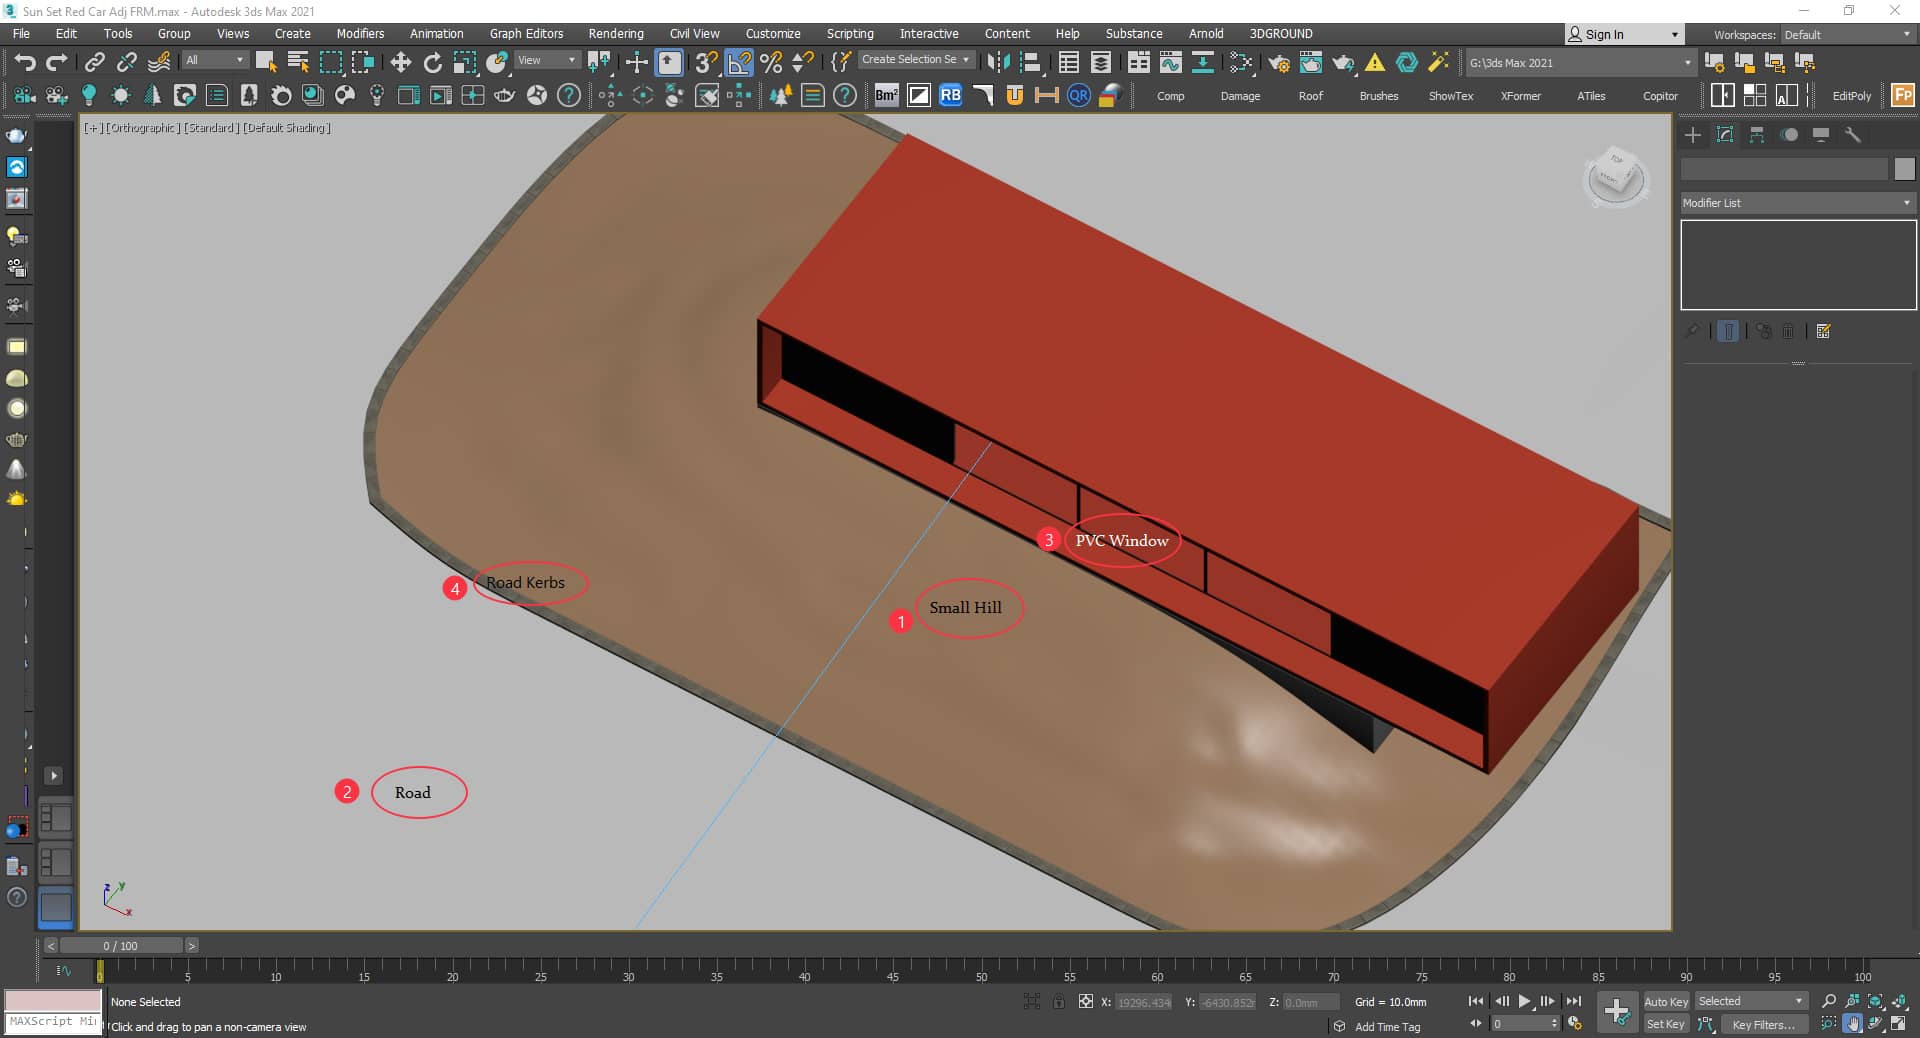Click the Key Filters button

1762,1024
